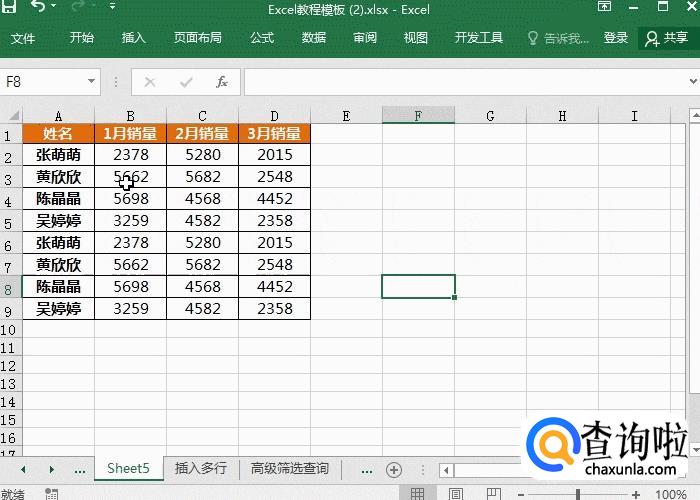Switch to the 审阅 ribbon tab

click(365, 38)
